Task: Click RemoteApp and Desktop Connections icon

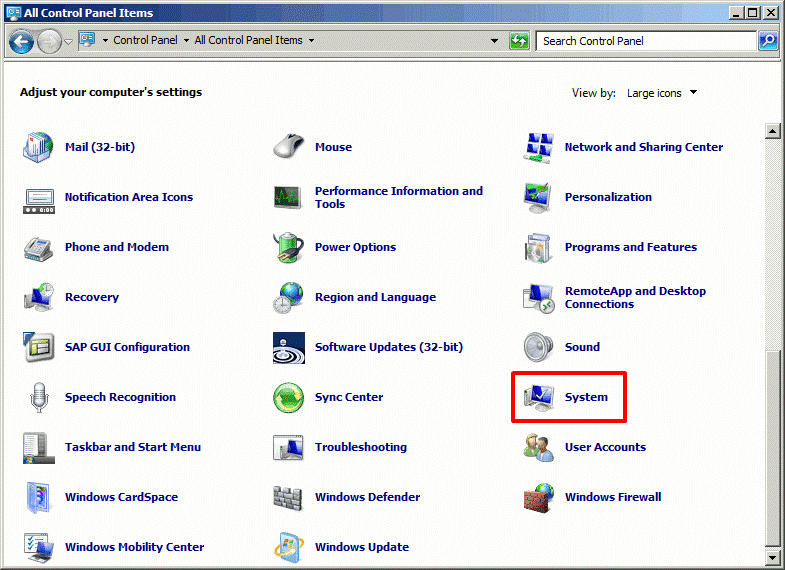Action: click(x=539, y=298)
